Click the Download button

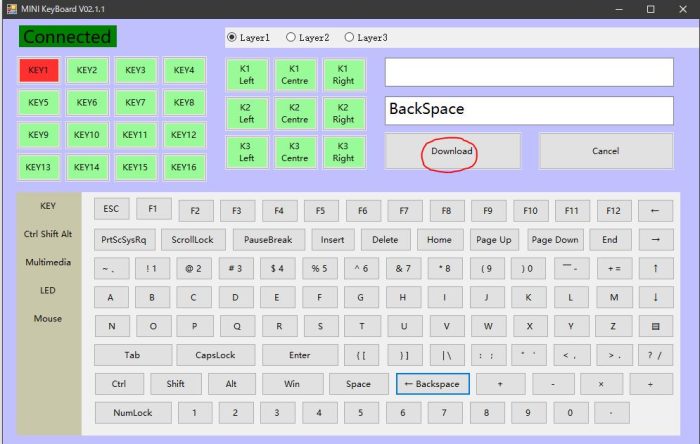pos(452,152)
